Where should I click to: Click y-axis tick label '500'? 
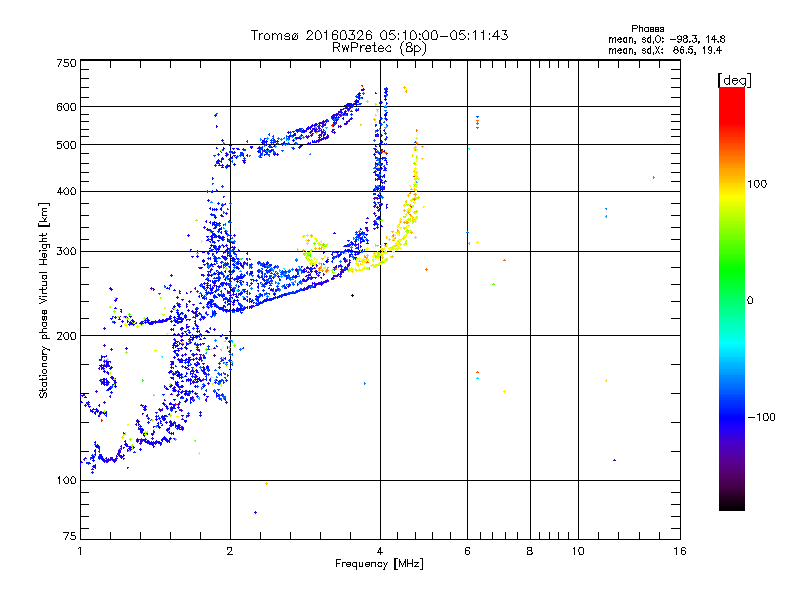pos(66,145)
